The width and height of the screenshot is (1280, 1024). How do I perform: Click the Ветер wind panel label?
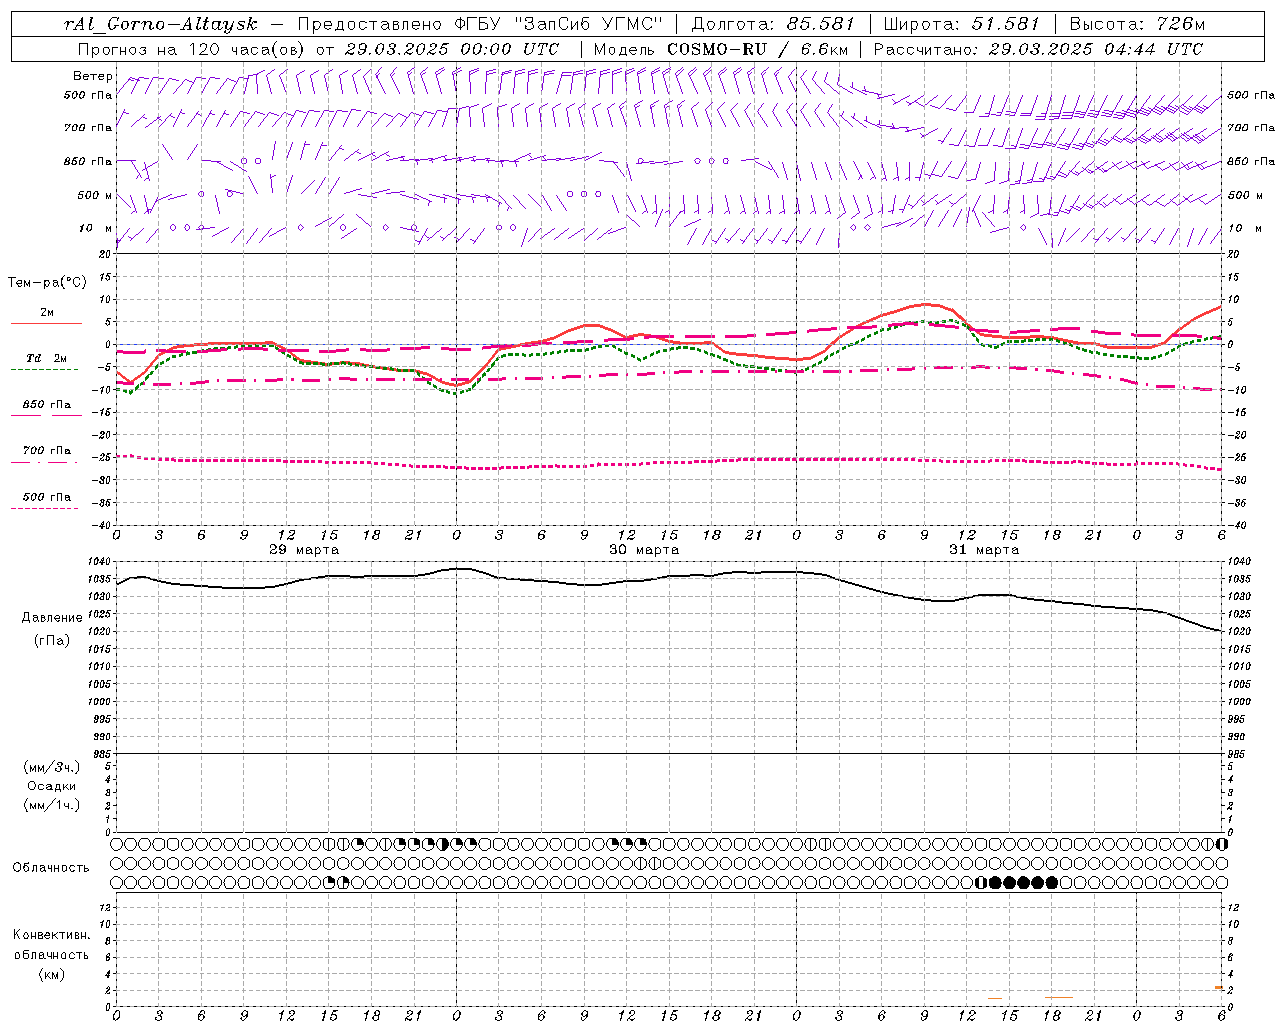point(93,76)
